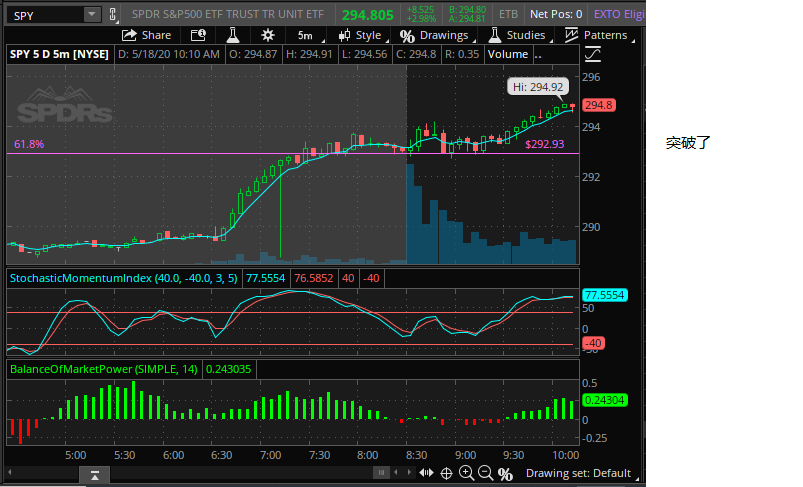Click the small left navigation arrow
This screenshot has width=803, height=487.
click(395, 473)
